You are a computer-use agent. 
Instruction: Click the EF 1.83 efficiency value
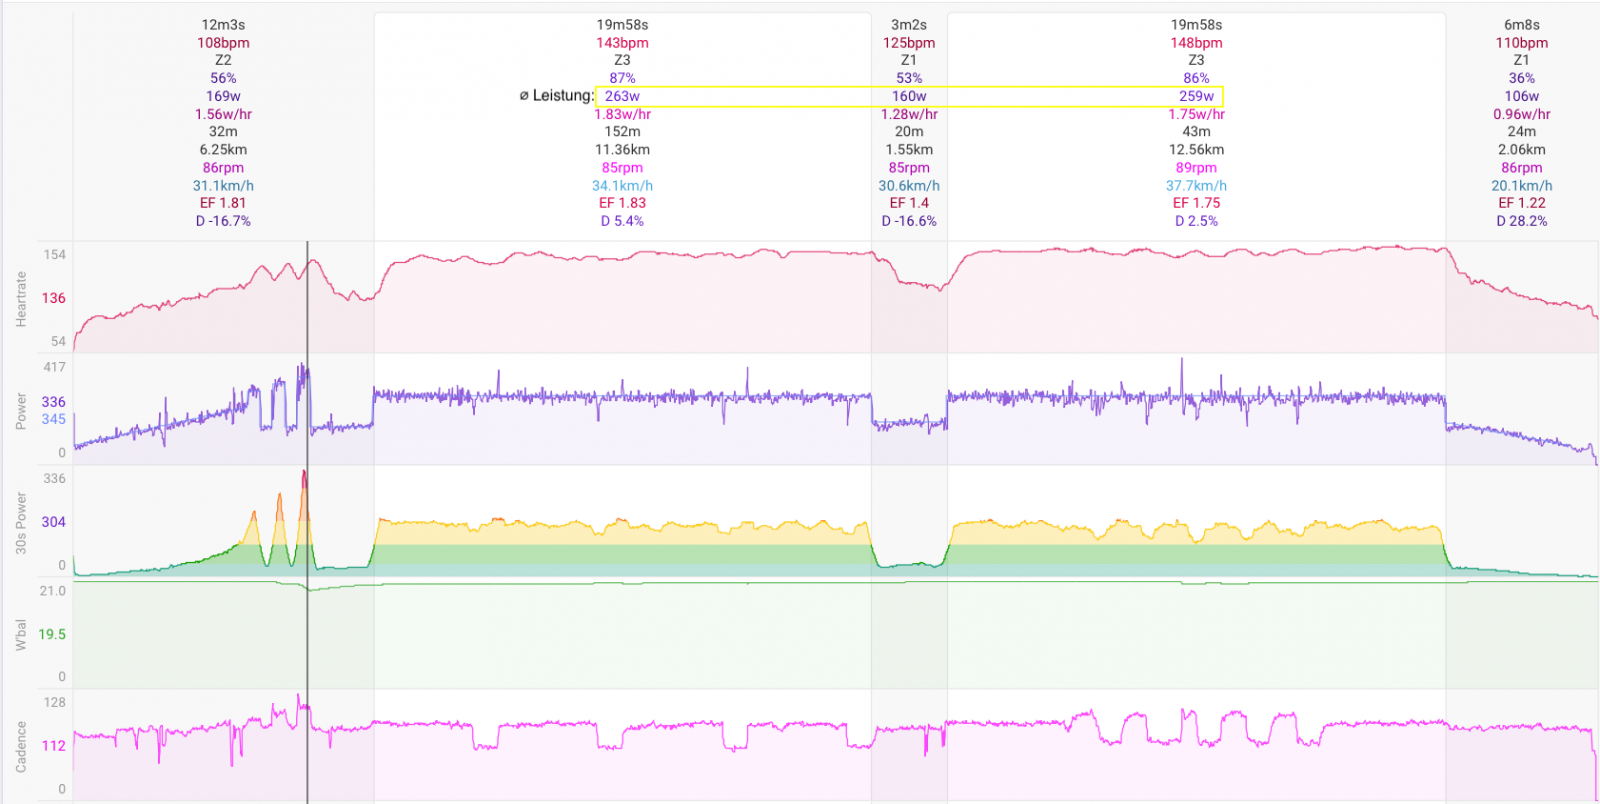coord(622,203)
